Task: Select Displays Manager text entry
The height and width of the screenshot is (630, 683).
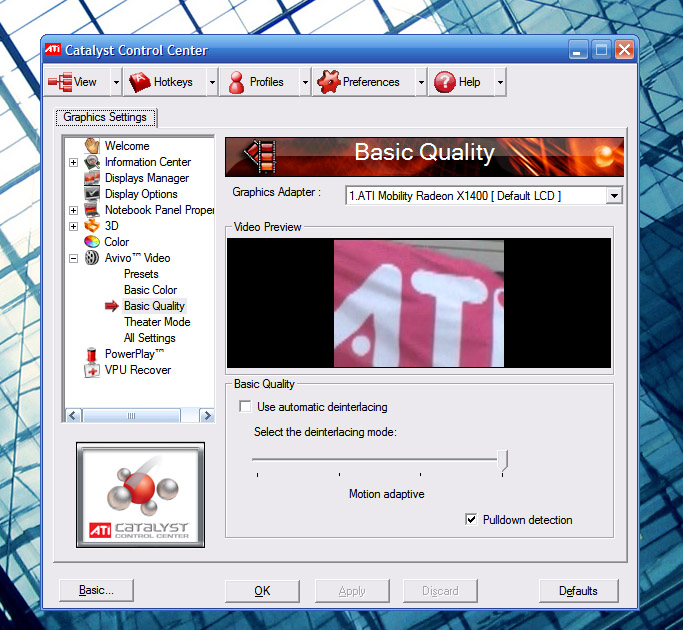Action: pyautogui.click(x=147, y=178)
